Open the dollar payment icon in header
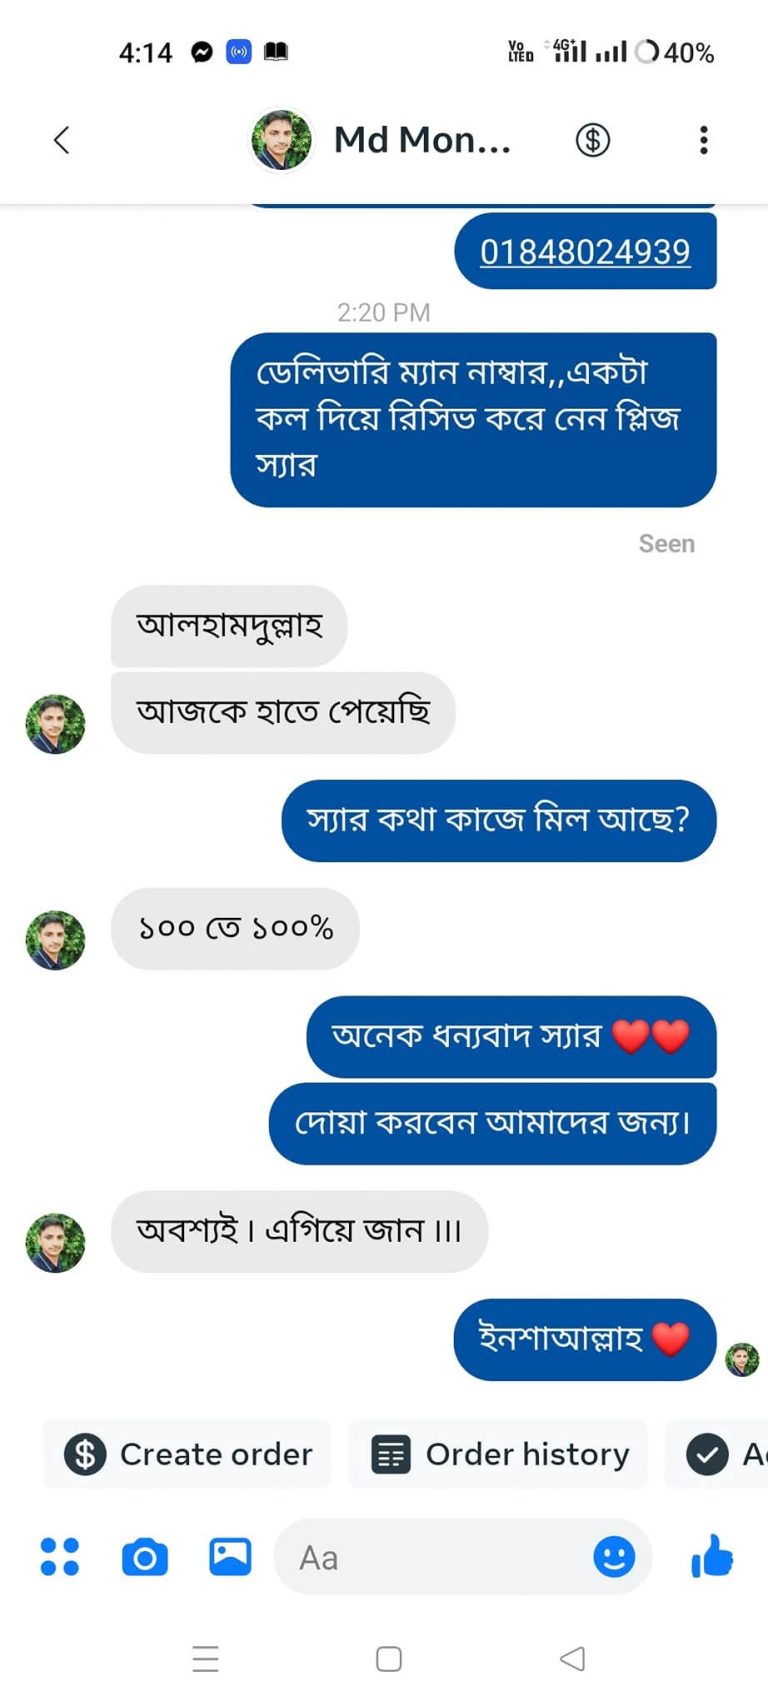The height and width of the screenshot is (1706, 768). tap(593, 140)
